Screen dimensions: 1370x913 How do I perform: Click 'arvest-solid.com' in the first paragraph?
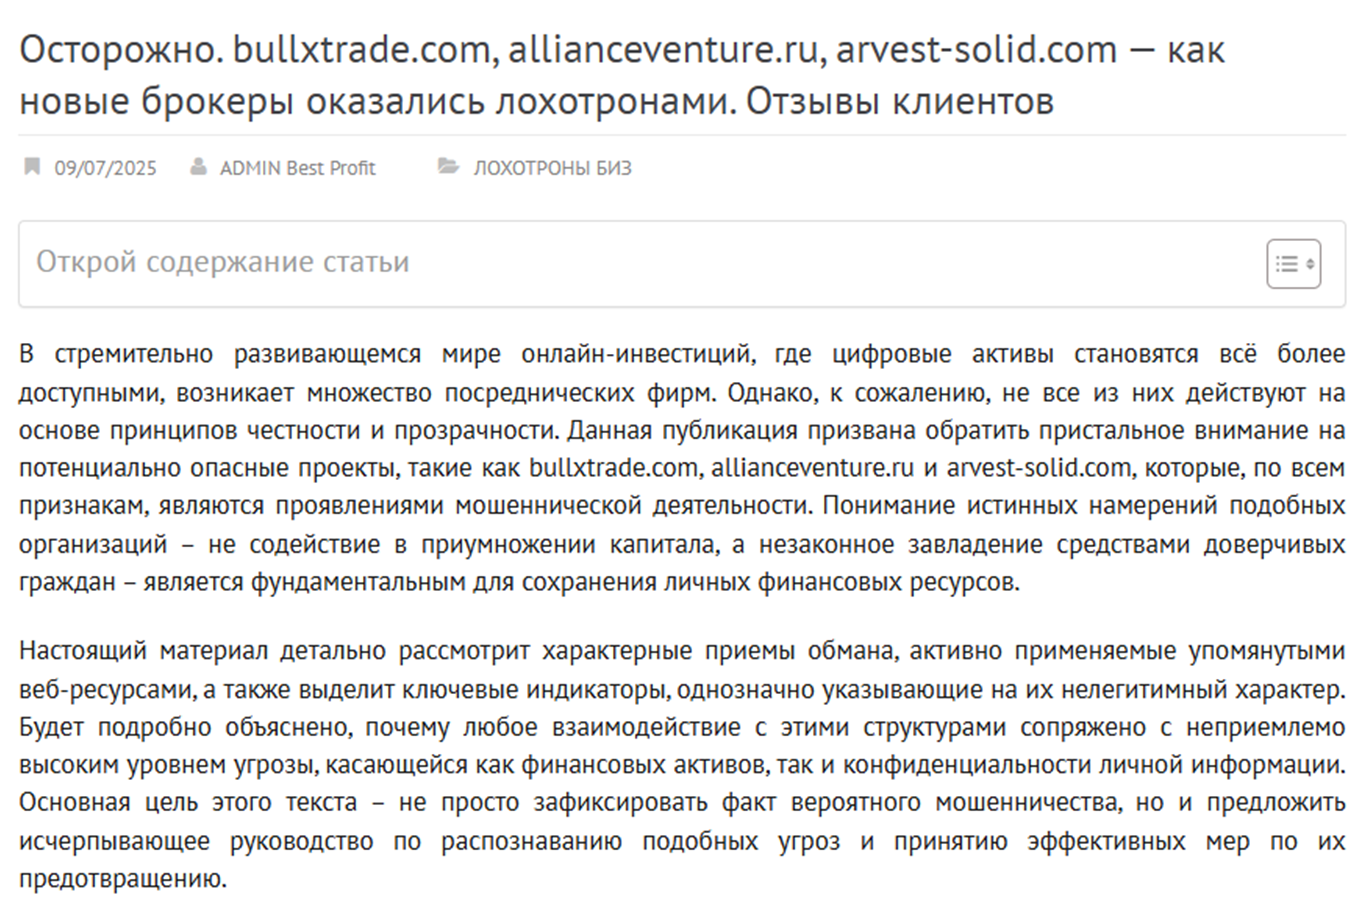pos(1039,468)
